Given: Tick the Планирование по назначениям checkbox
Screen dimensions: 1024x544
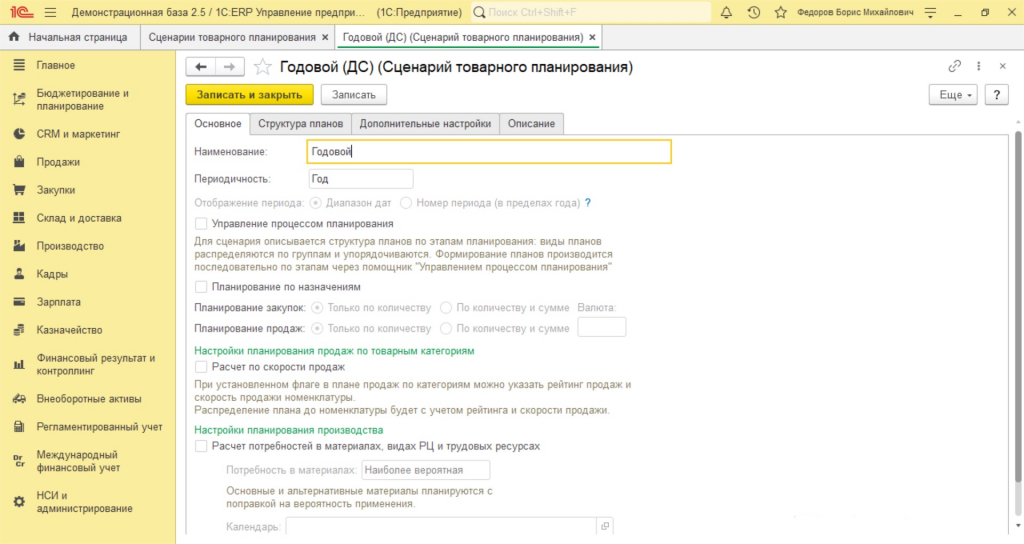Looking at the screenshot, I should coord(201,287).
